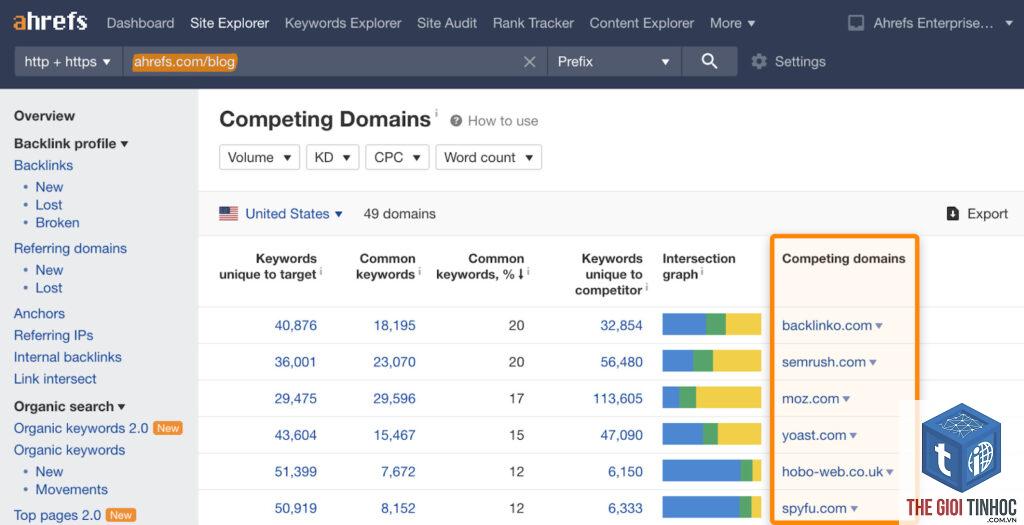This screenshot has width=1024, height=525.
Task: Click Lost under Referring domains
Action: 49,288
